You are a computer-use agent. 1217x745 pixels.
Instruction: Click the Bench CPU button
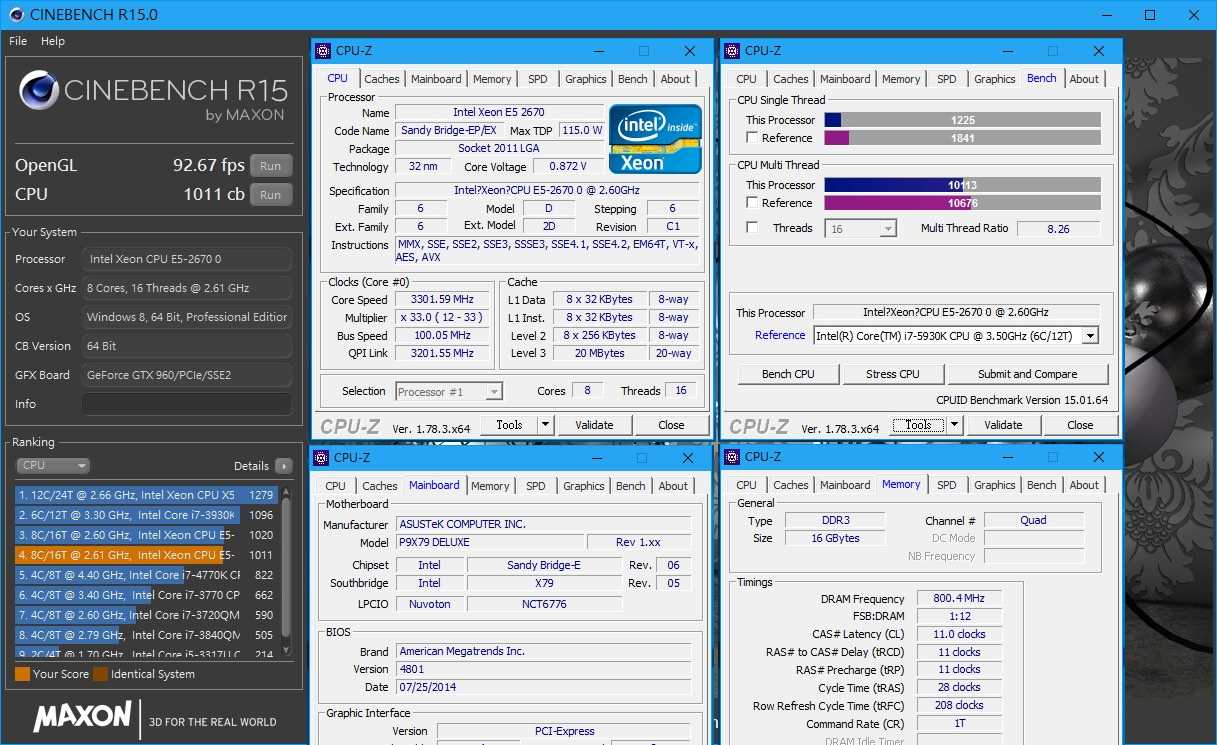(x=788, y=374)
